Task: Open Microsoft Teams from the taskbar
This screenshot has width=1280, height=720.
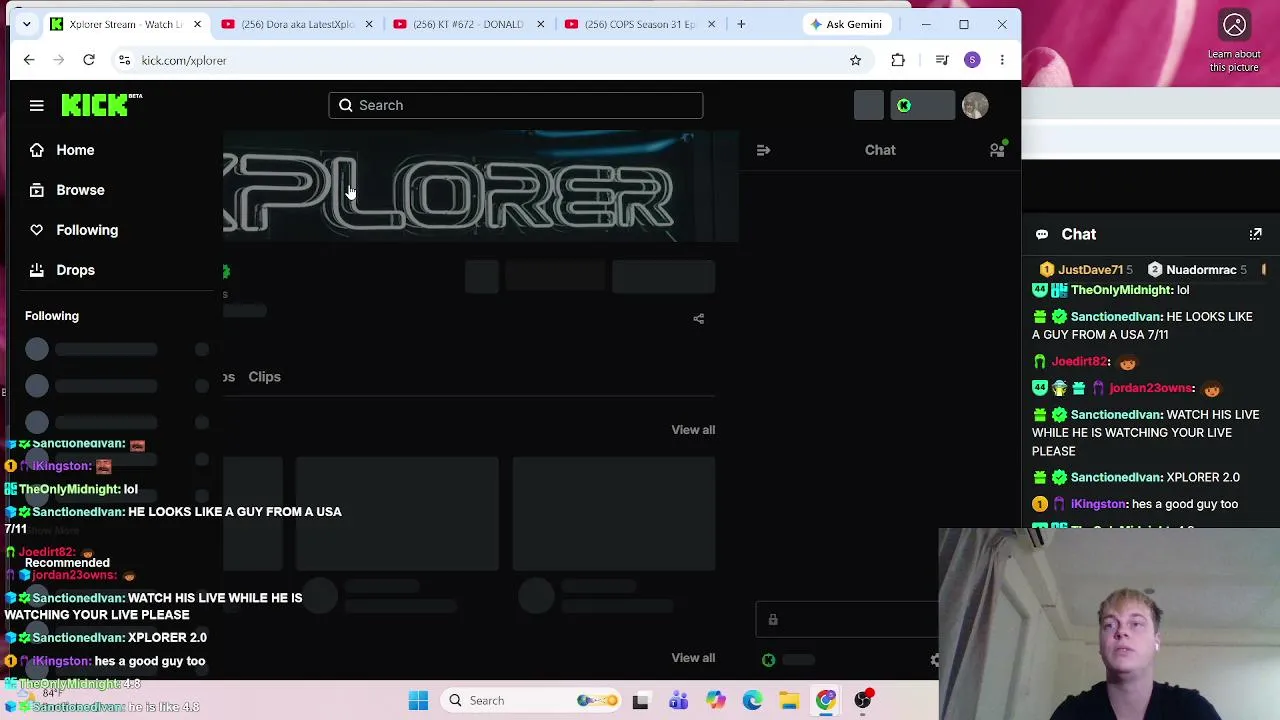Action: 678,700
